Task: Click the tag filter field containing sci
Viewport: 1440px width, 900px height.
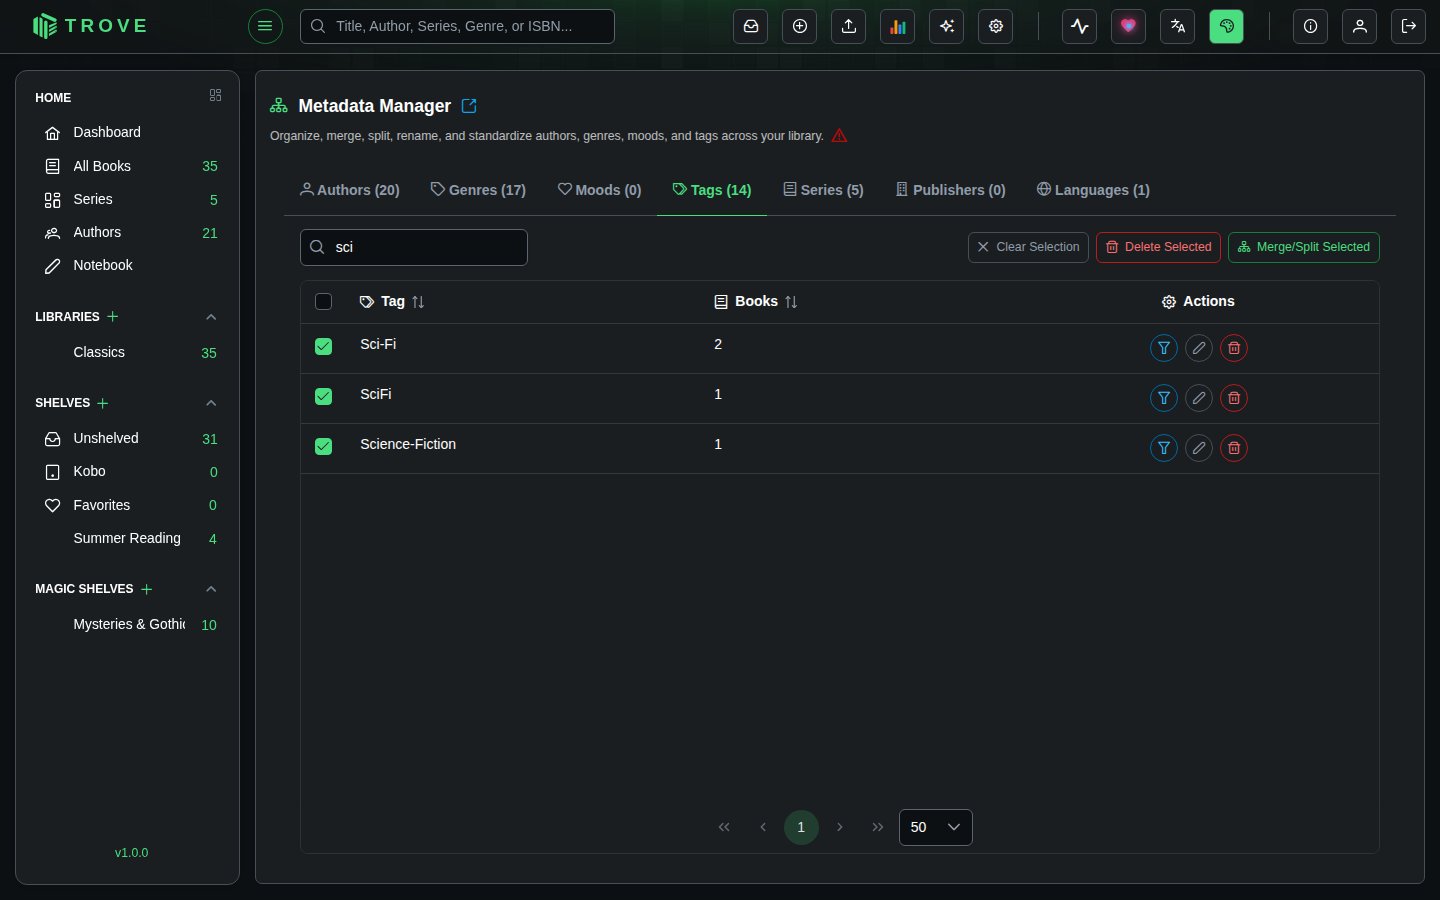Action: pyautogui.click(x=414, y=247)
